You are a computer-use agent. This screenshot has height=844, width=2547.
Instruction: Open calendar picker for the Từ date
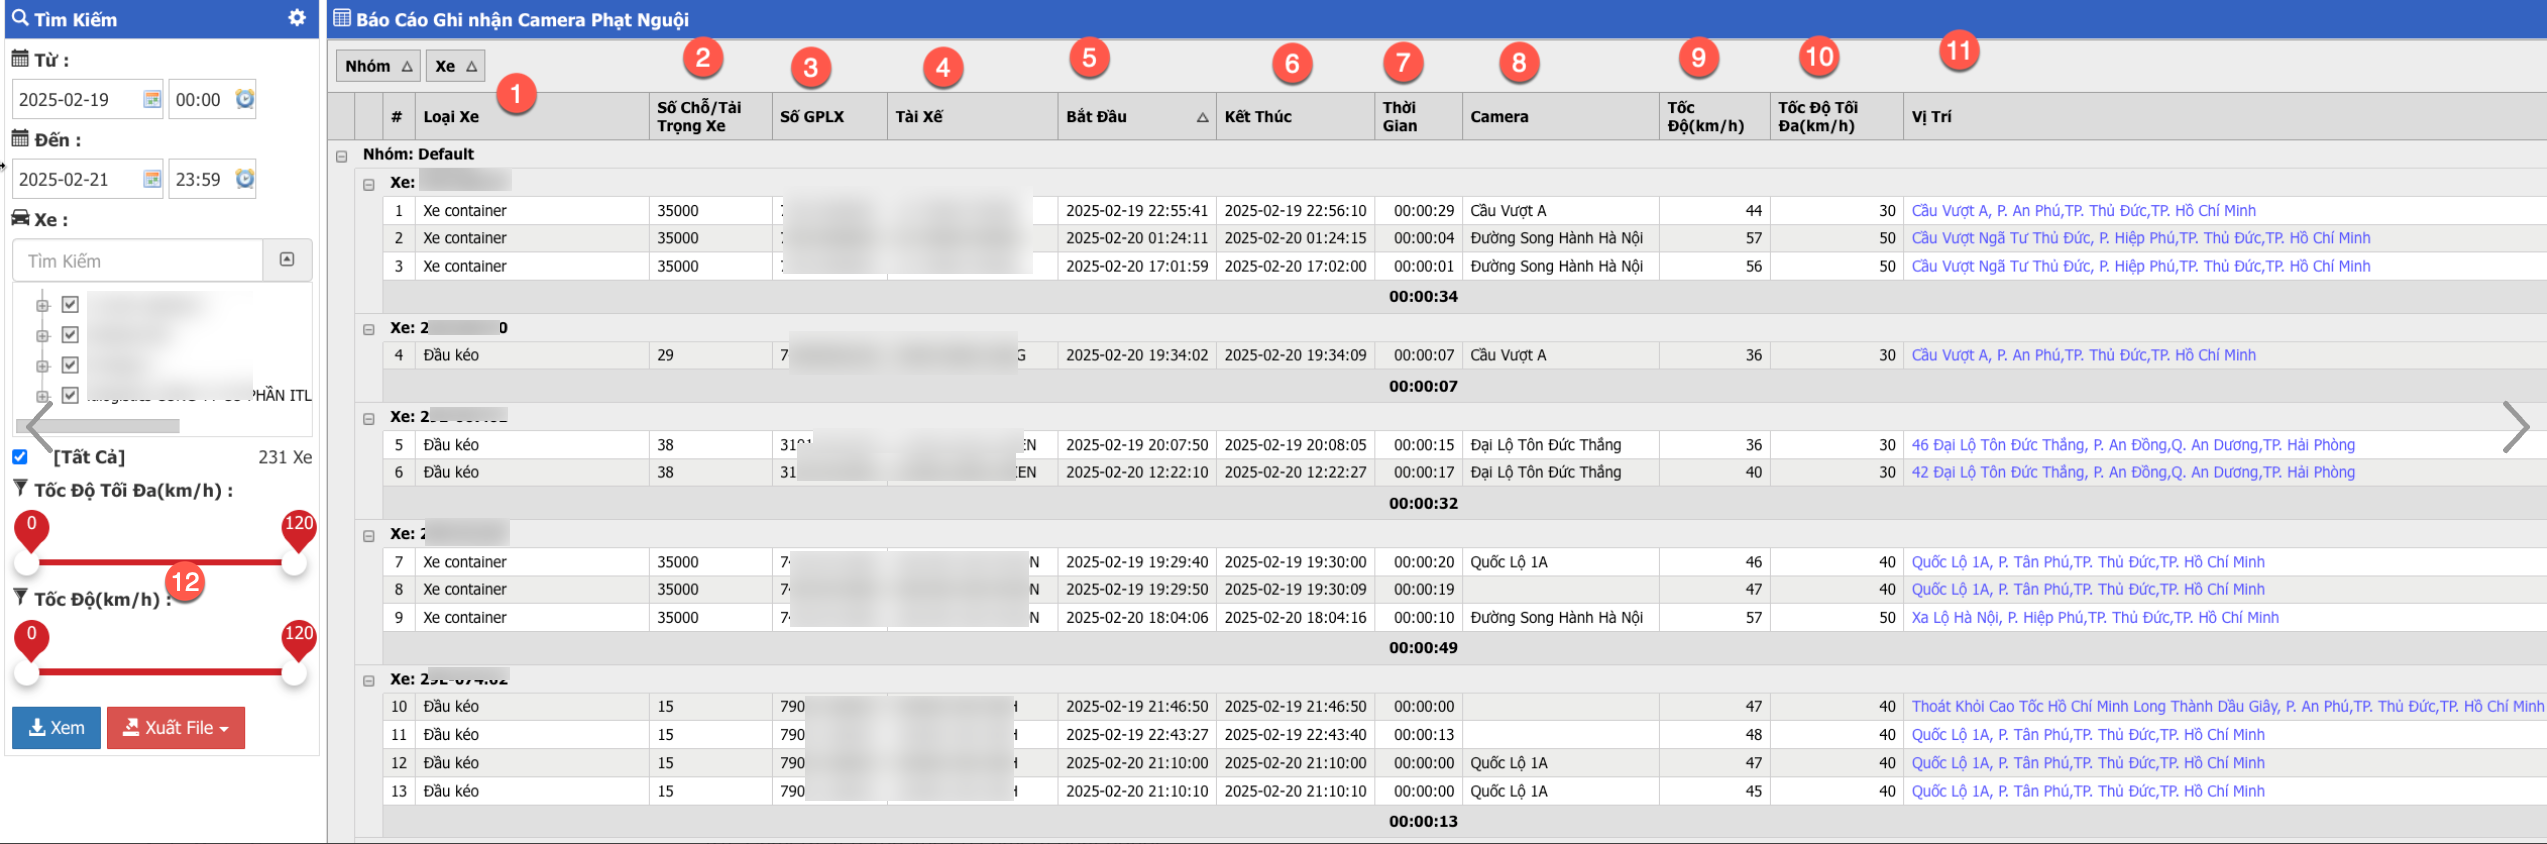tap(152, 99)
